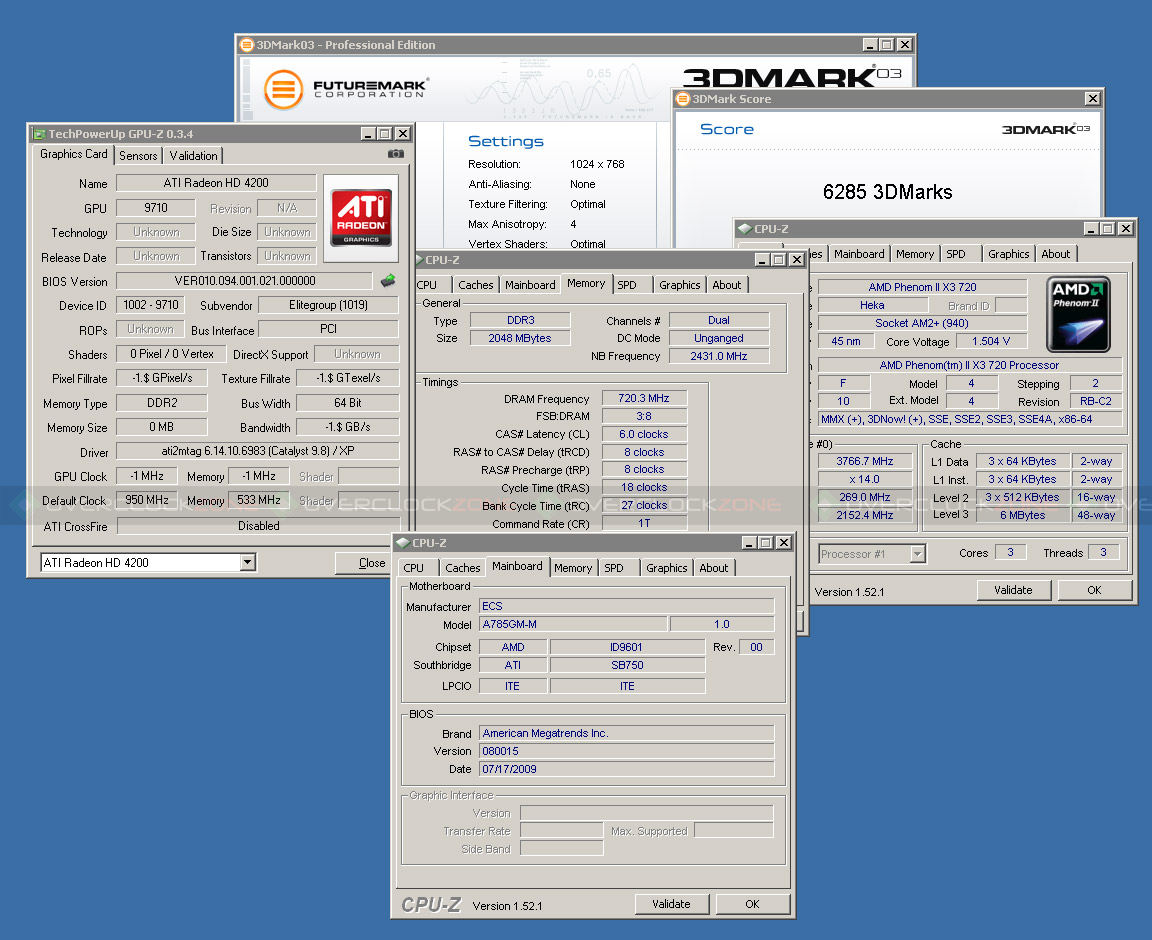Click the Driver field in GPU-Z
Screen dimensions: 1152x940
pos(258,451)
